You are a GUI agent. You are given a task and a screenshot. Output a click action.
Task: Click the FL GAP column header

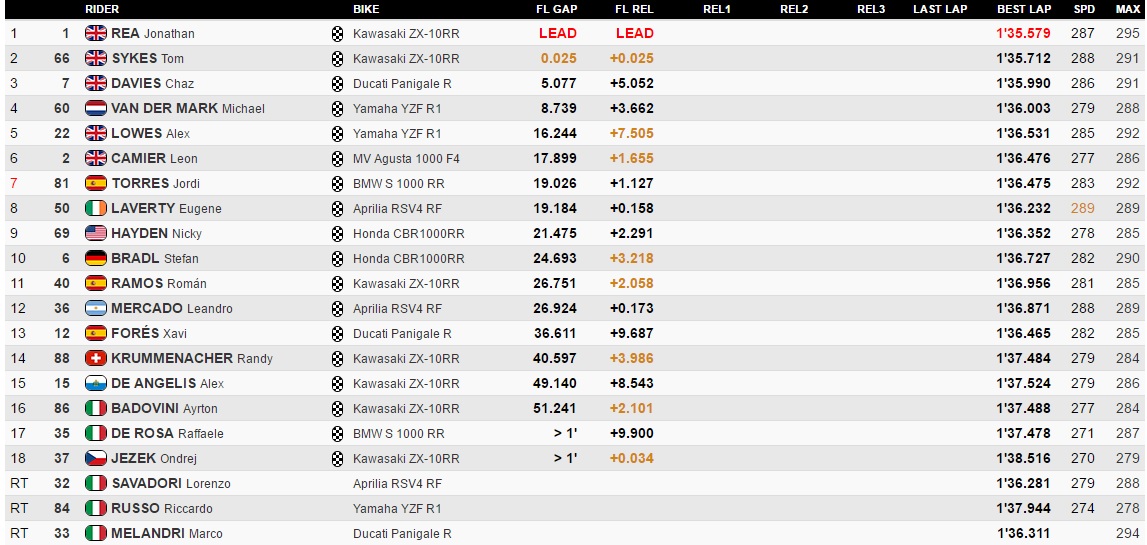tap(557, 9)
